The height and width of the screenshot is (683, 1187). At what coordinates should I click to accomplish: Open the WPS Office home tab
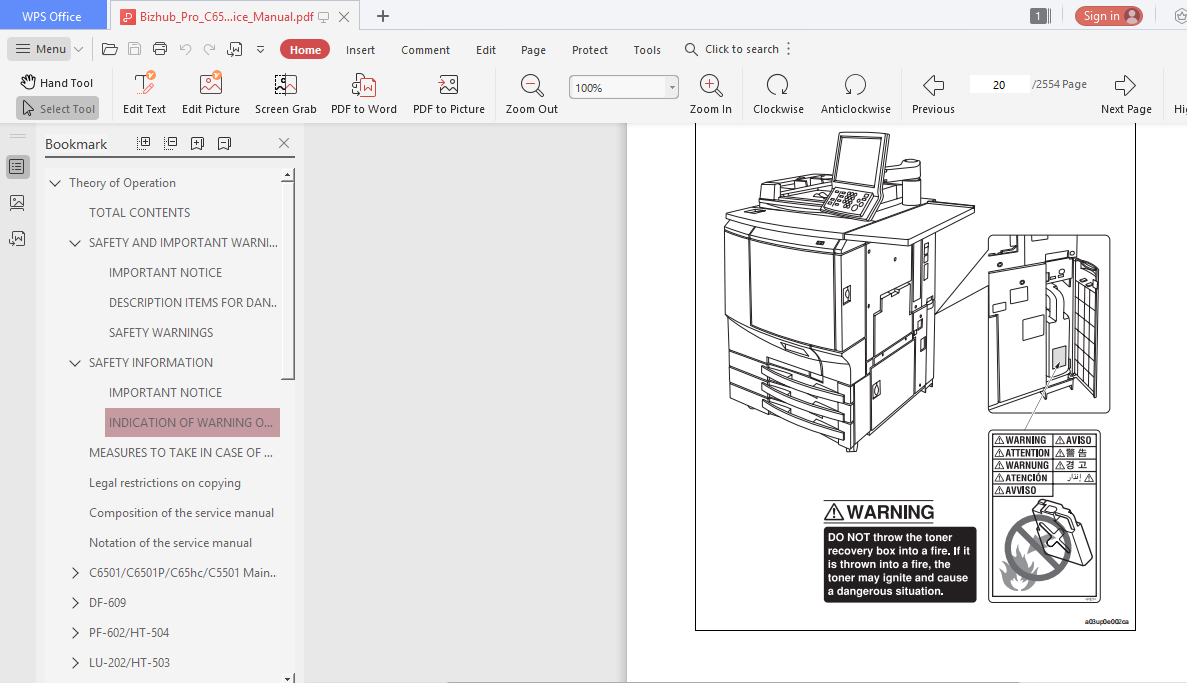coord(51,16)
